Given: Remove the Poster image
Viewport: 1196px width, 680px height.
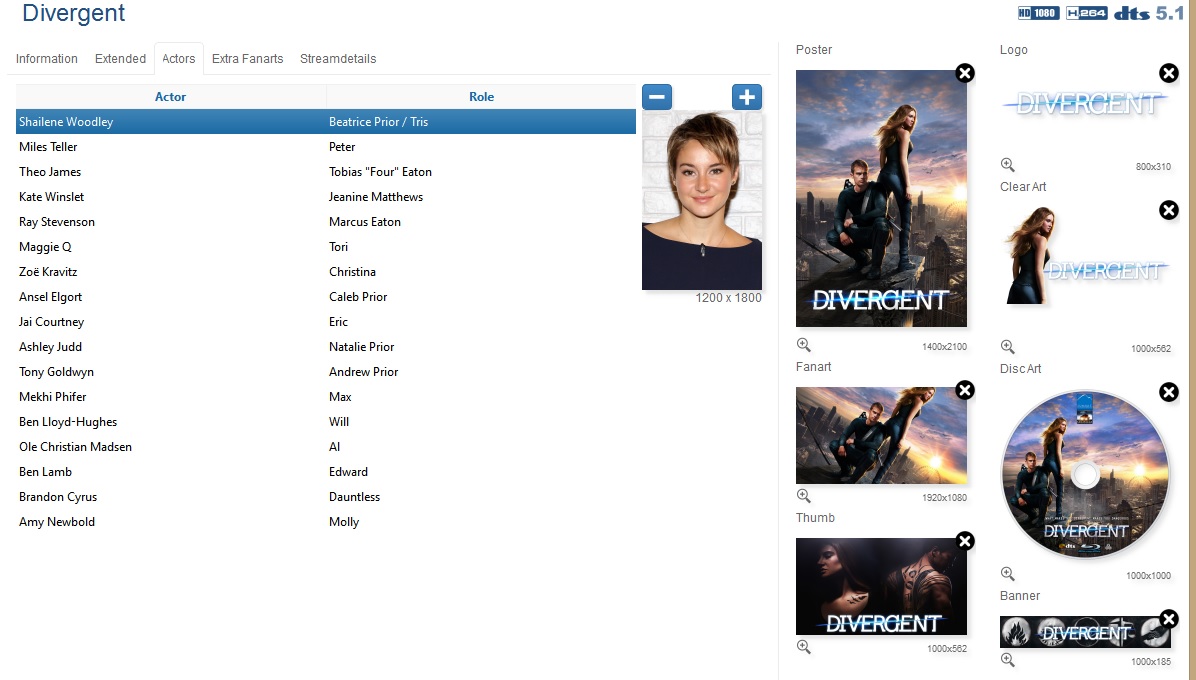Looking at the screenshot, I should click(965, 73).
